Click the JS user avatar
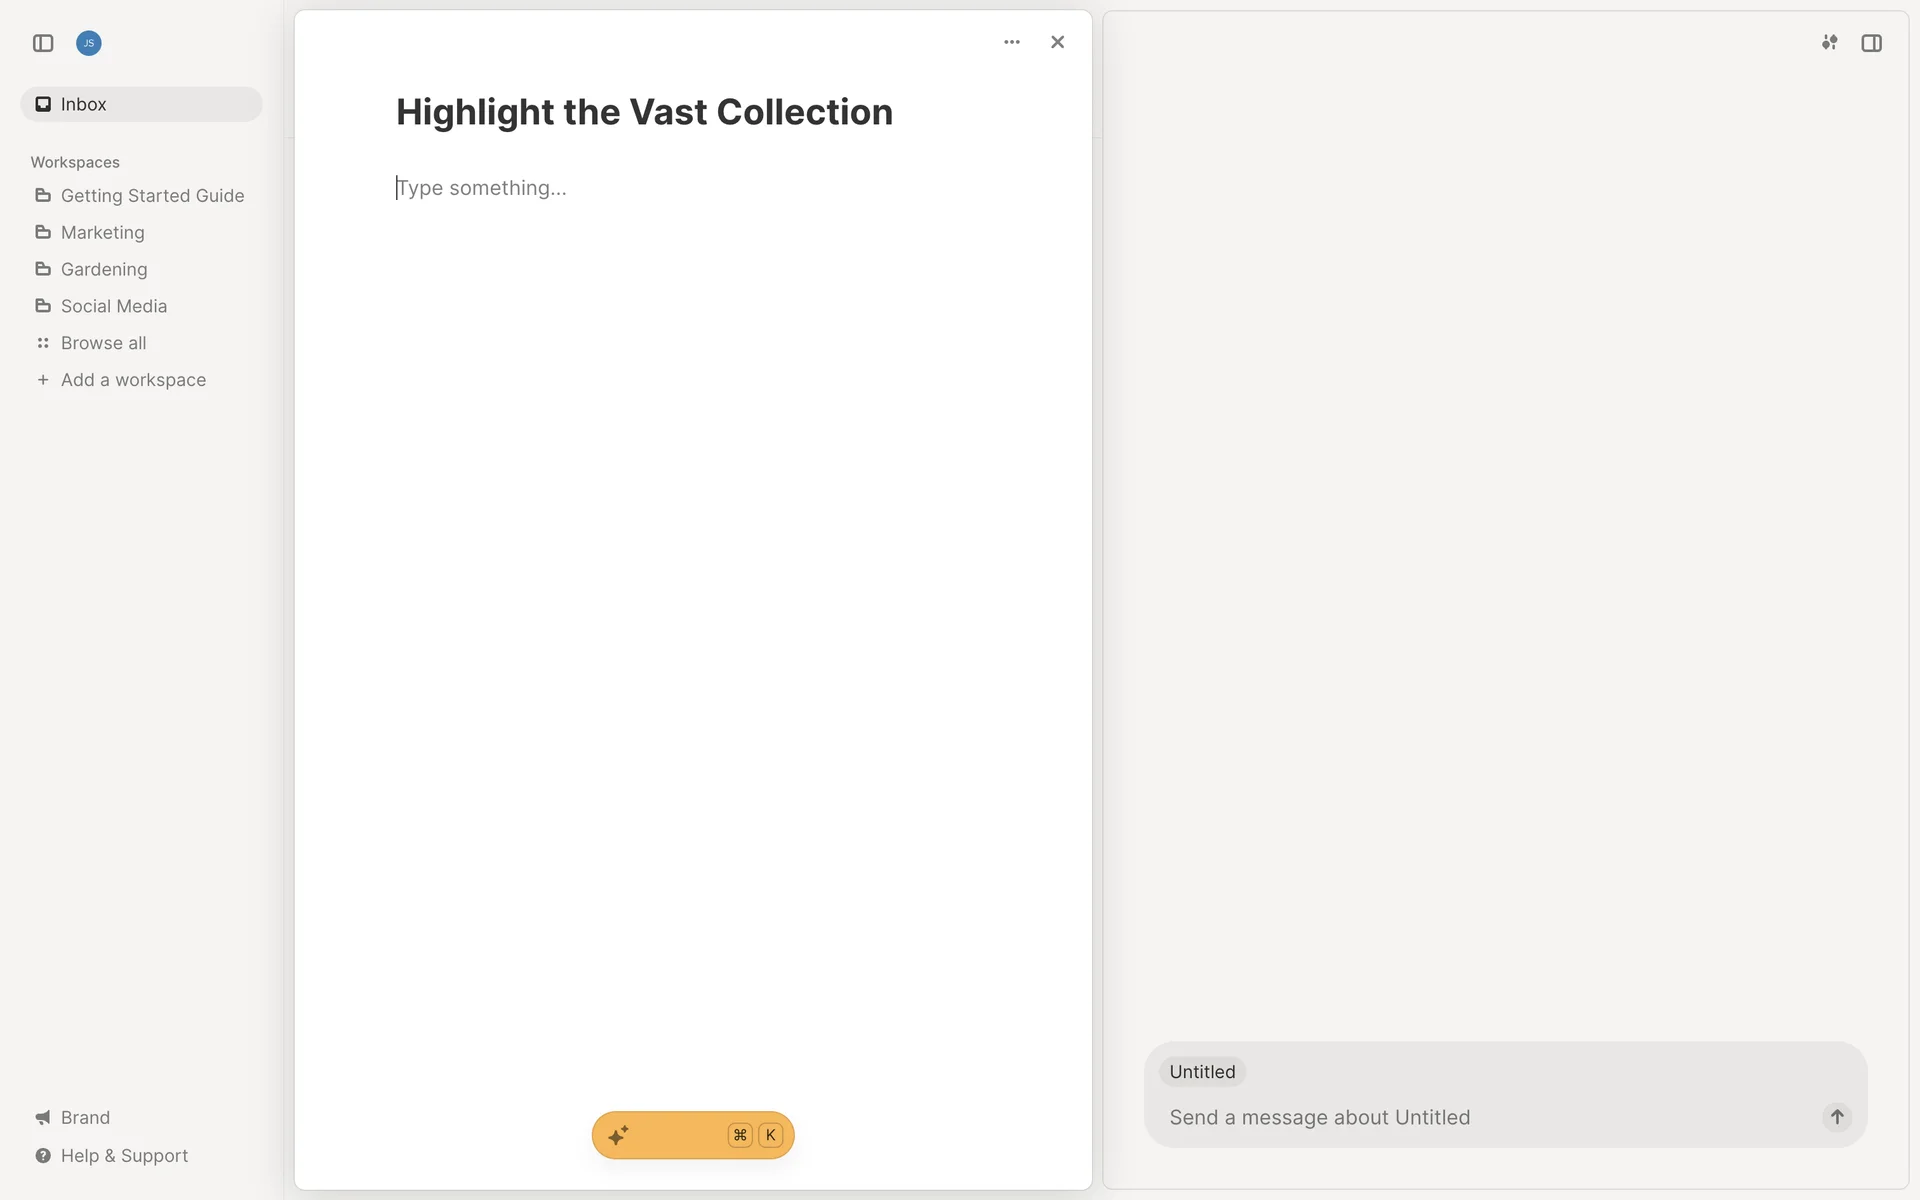1920x1200 pixels. 89,43
